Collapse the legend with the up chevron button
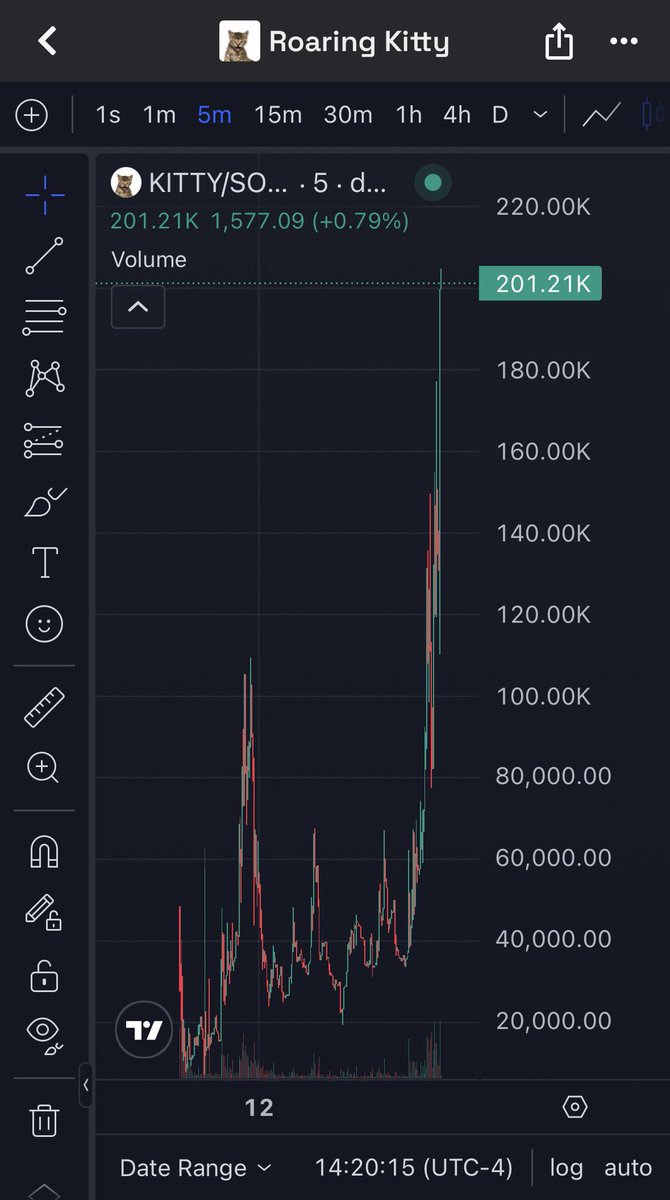This screenshot has height=1200, width=670. [x=138, y=307]
